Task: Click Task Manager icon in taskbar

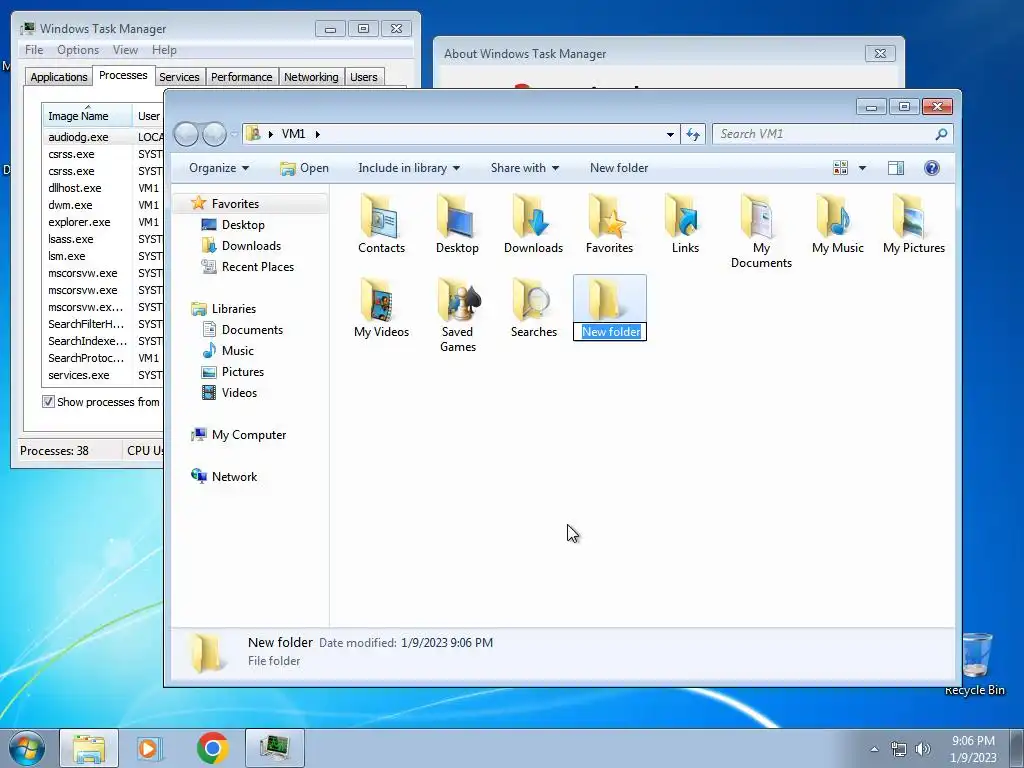Action: click(x=274, y=748)
